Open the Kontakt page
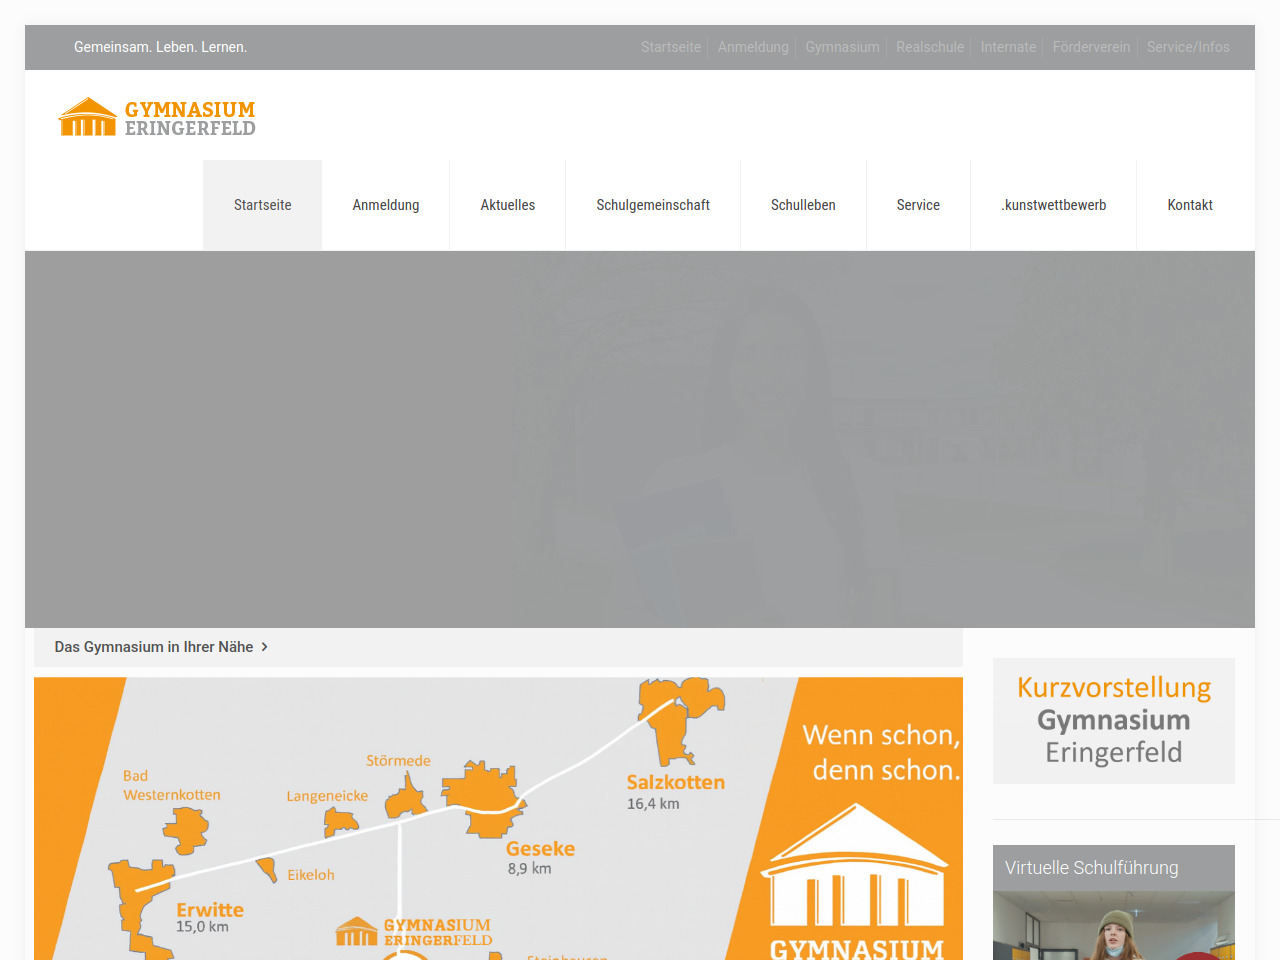1280x960 pixels. click(1189, 205)
